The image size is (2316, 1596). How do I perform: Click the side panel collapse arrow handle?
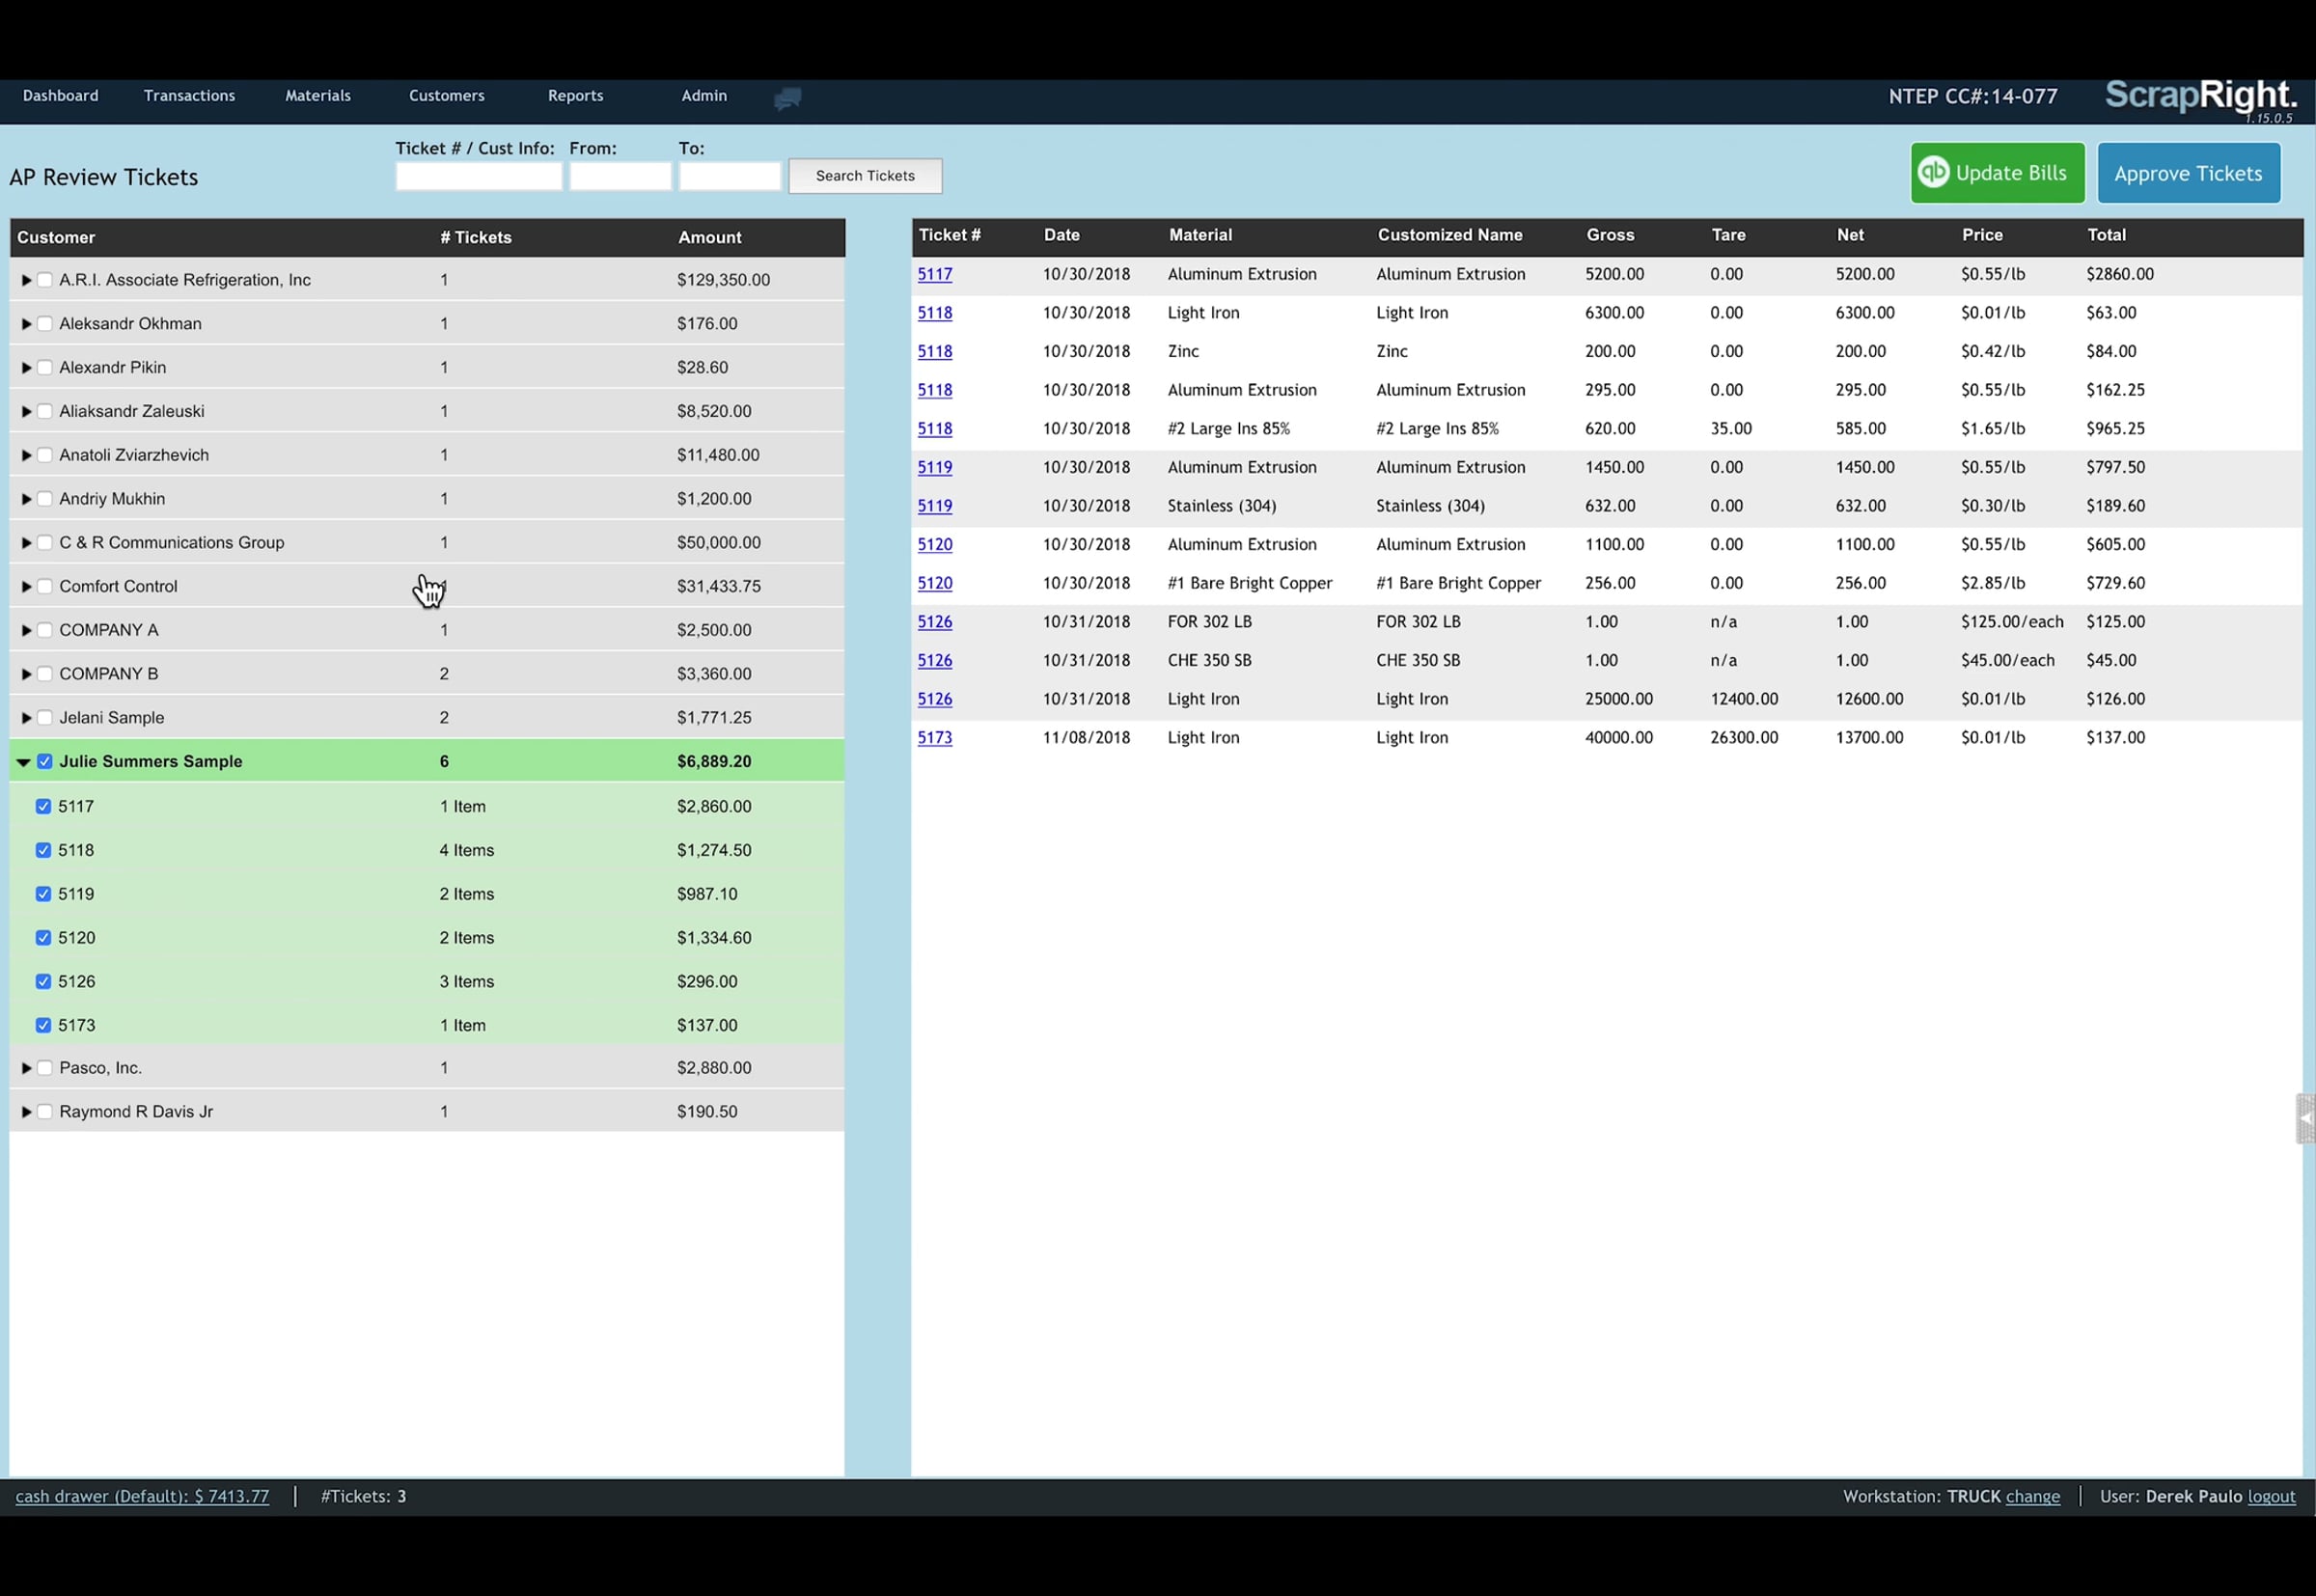coord(2305,1118)
